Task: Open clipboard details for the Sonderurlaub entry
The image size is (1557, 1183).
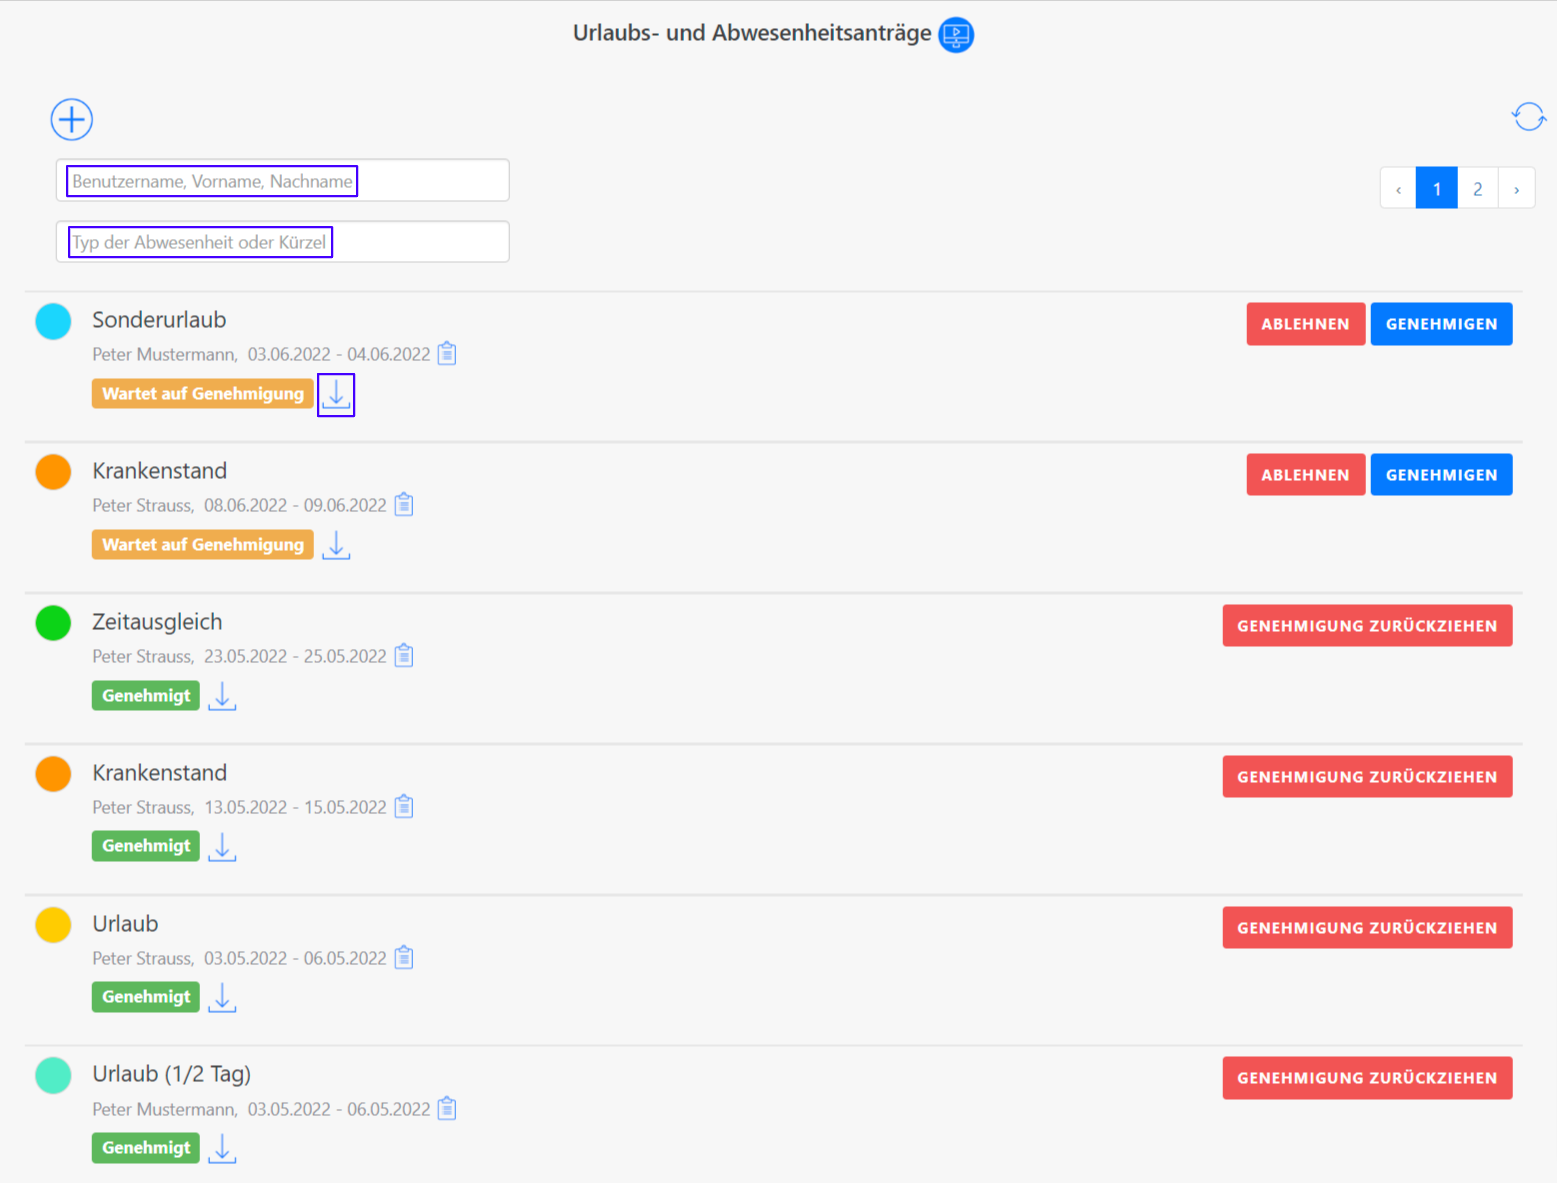Action: [x=447, y=354]
